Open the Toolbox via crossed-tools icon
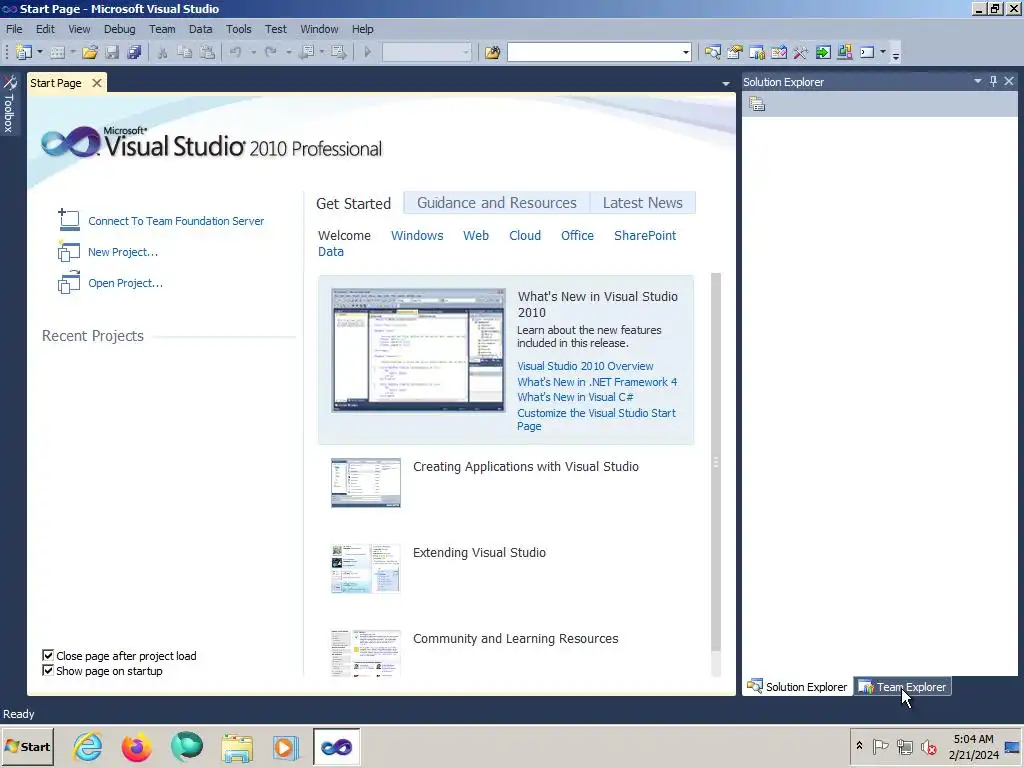The image size is (1024, 768). point(801,52)
